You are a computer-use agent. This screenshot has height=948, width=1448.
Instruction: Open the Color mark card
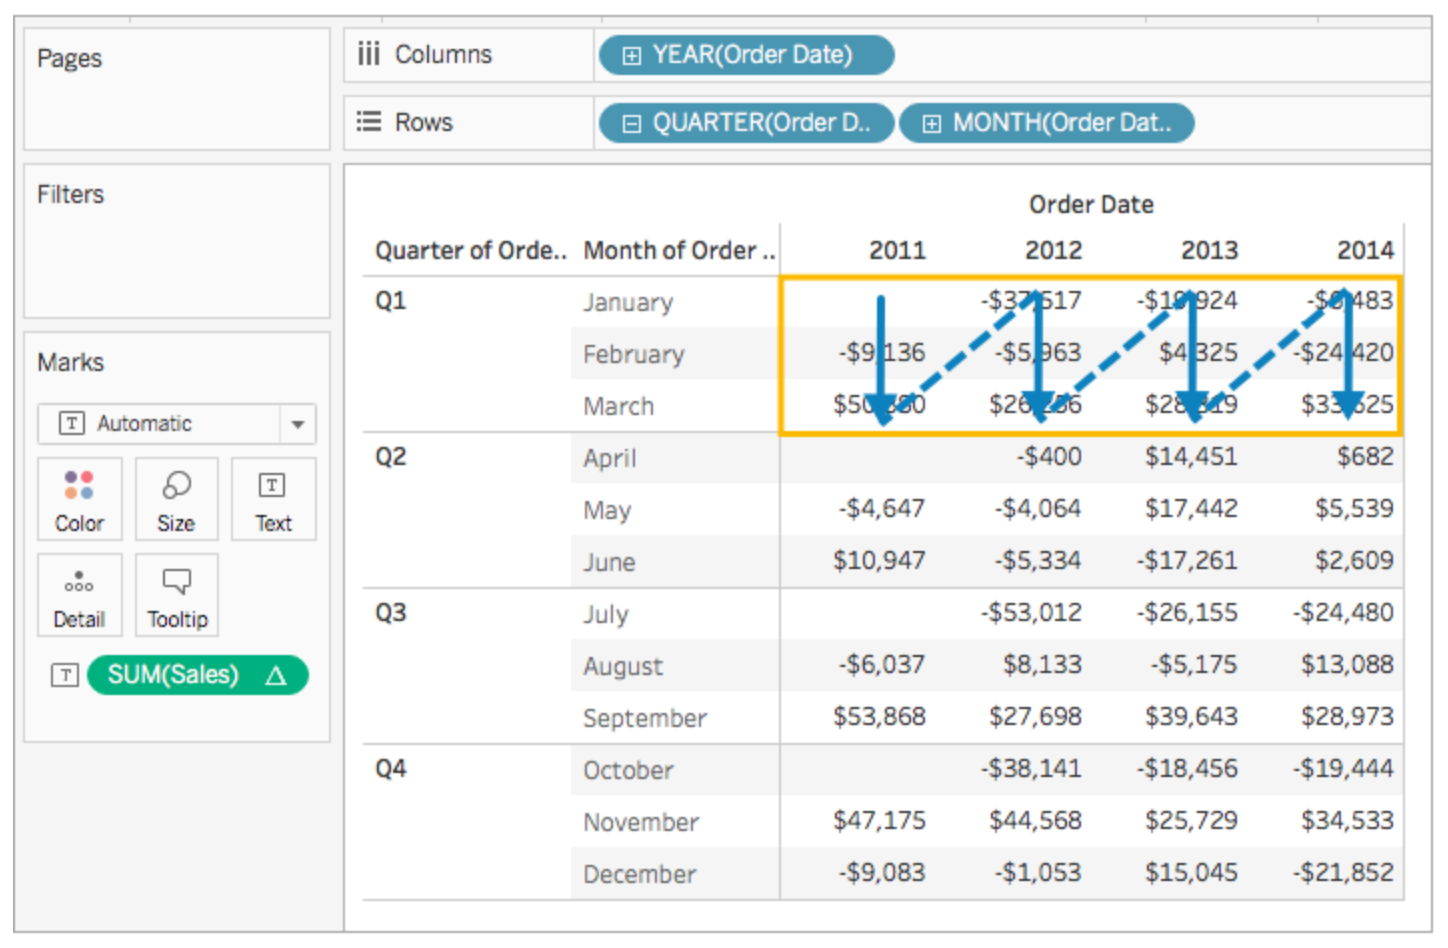click(80, 499)
